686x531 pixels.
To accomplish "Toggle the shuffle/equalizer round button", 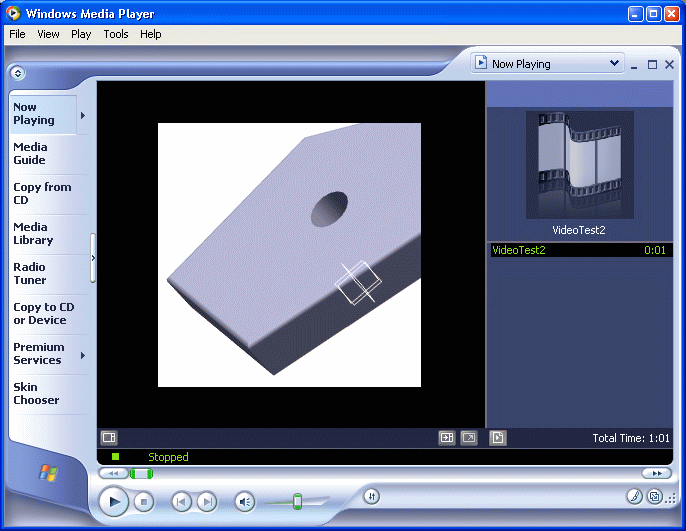I will tap(371, 496).
